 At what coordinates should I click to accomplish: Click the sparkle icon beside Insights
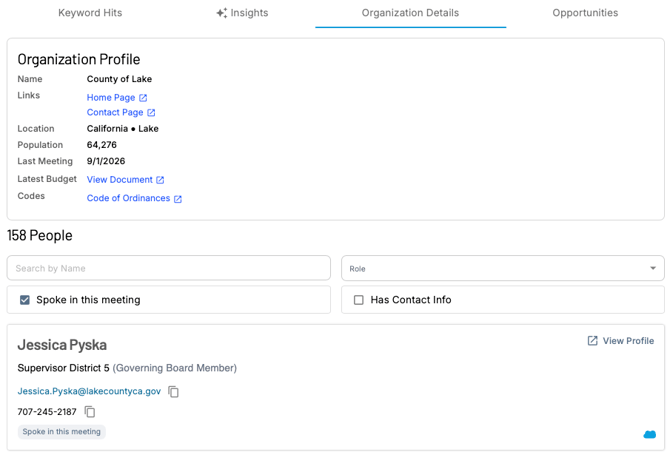pos(221,13)
